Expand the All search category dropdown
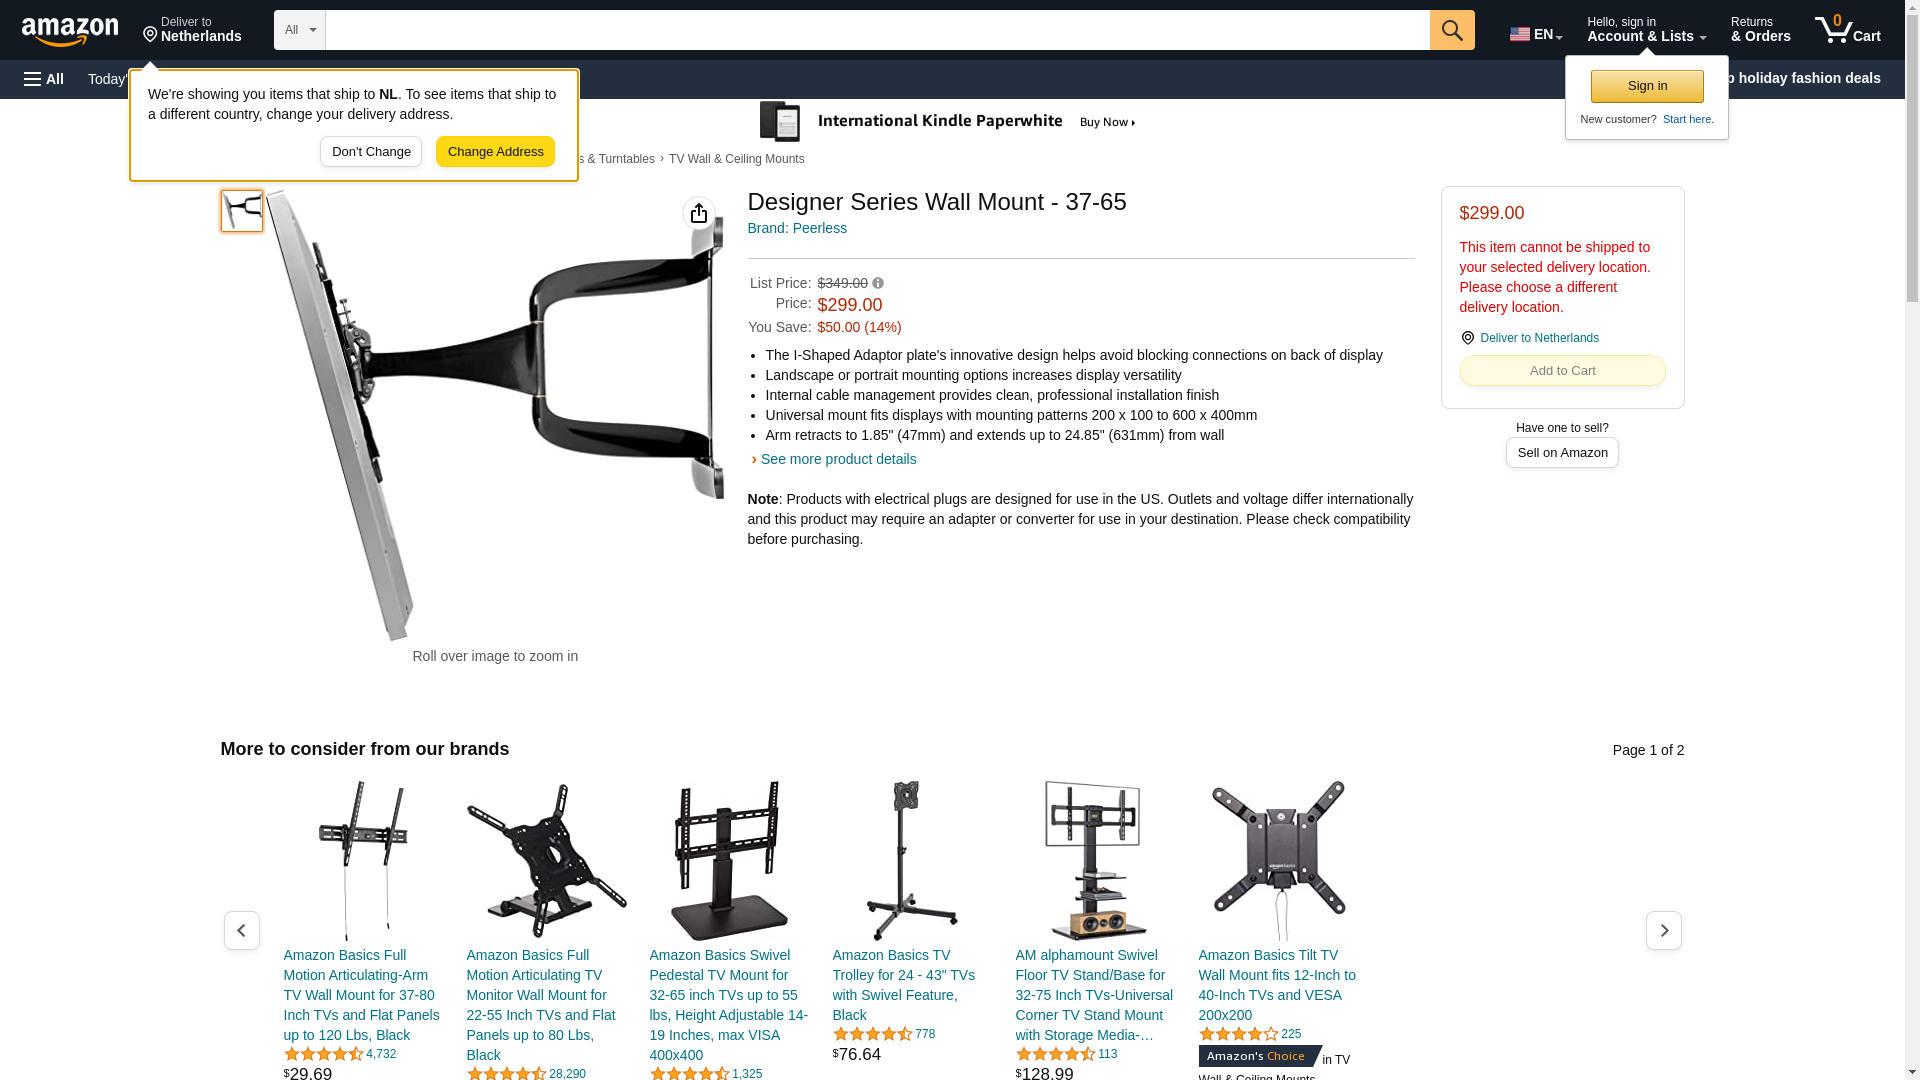This screenshot has height=1080, width=1920. point(300,30)
